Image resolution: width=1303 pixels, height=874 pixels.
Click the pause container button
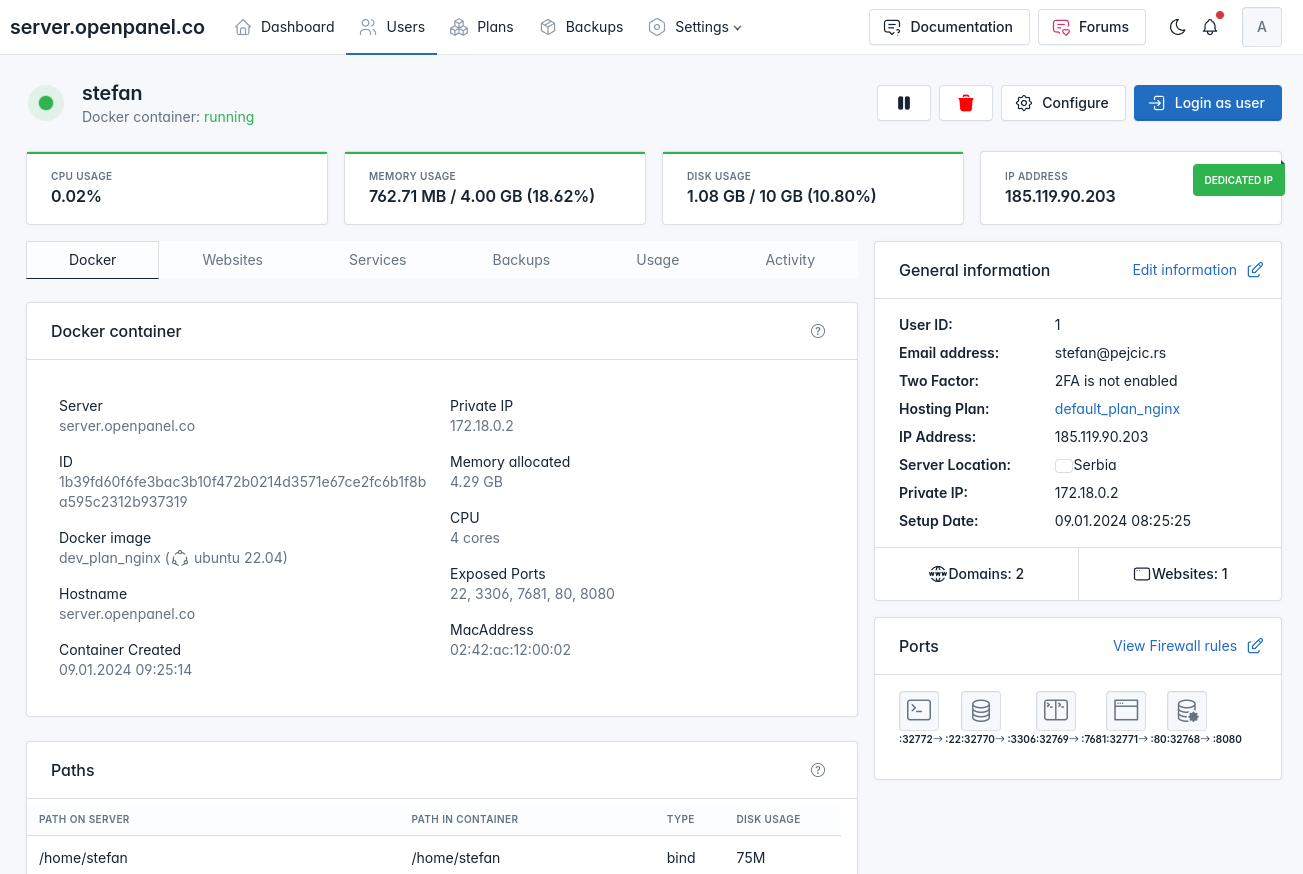pyautogui.click(x=904, y=103)
